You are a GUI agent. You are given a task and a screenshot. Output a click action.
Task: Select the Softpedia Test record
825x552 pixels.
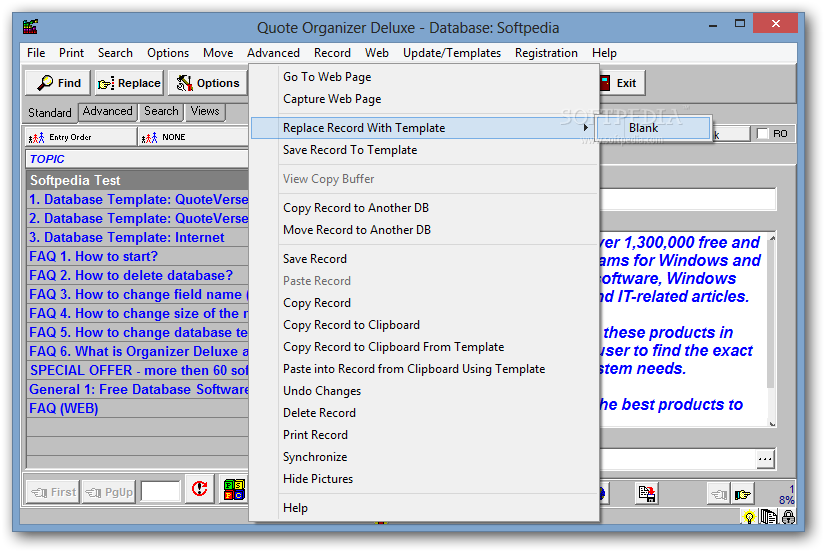click(137, 180)
